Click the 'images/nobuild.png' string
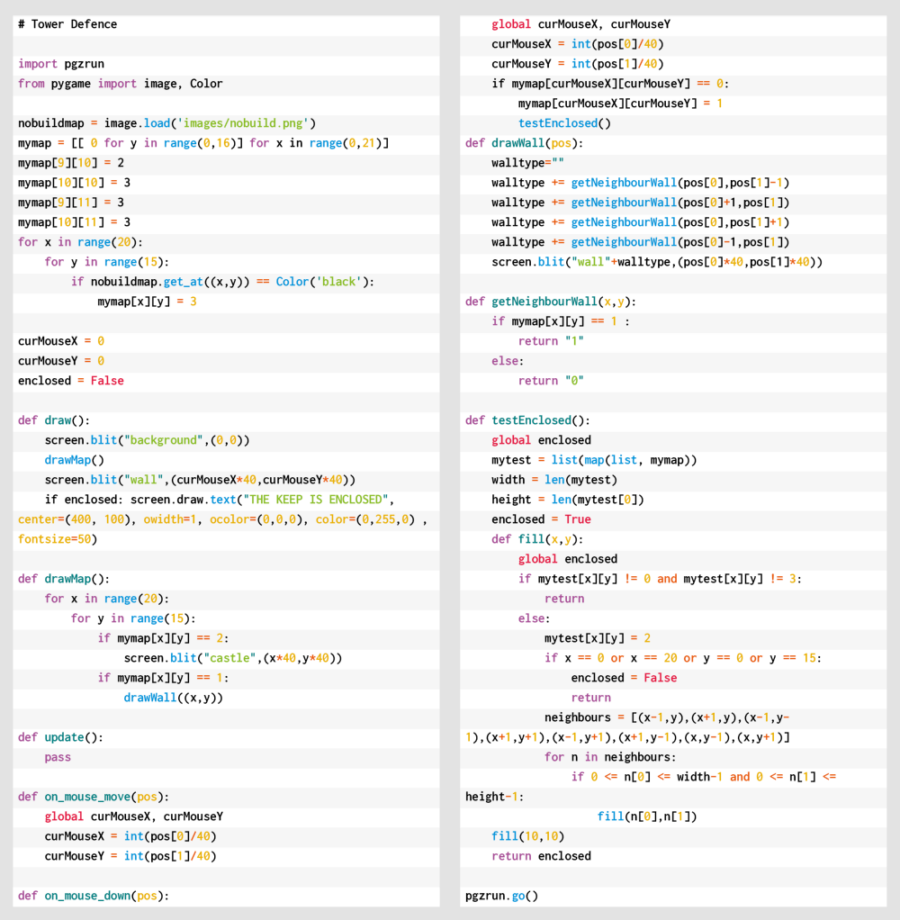Screen dimensions: 900x920 [244, 124]
